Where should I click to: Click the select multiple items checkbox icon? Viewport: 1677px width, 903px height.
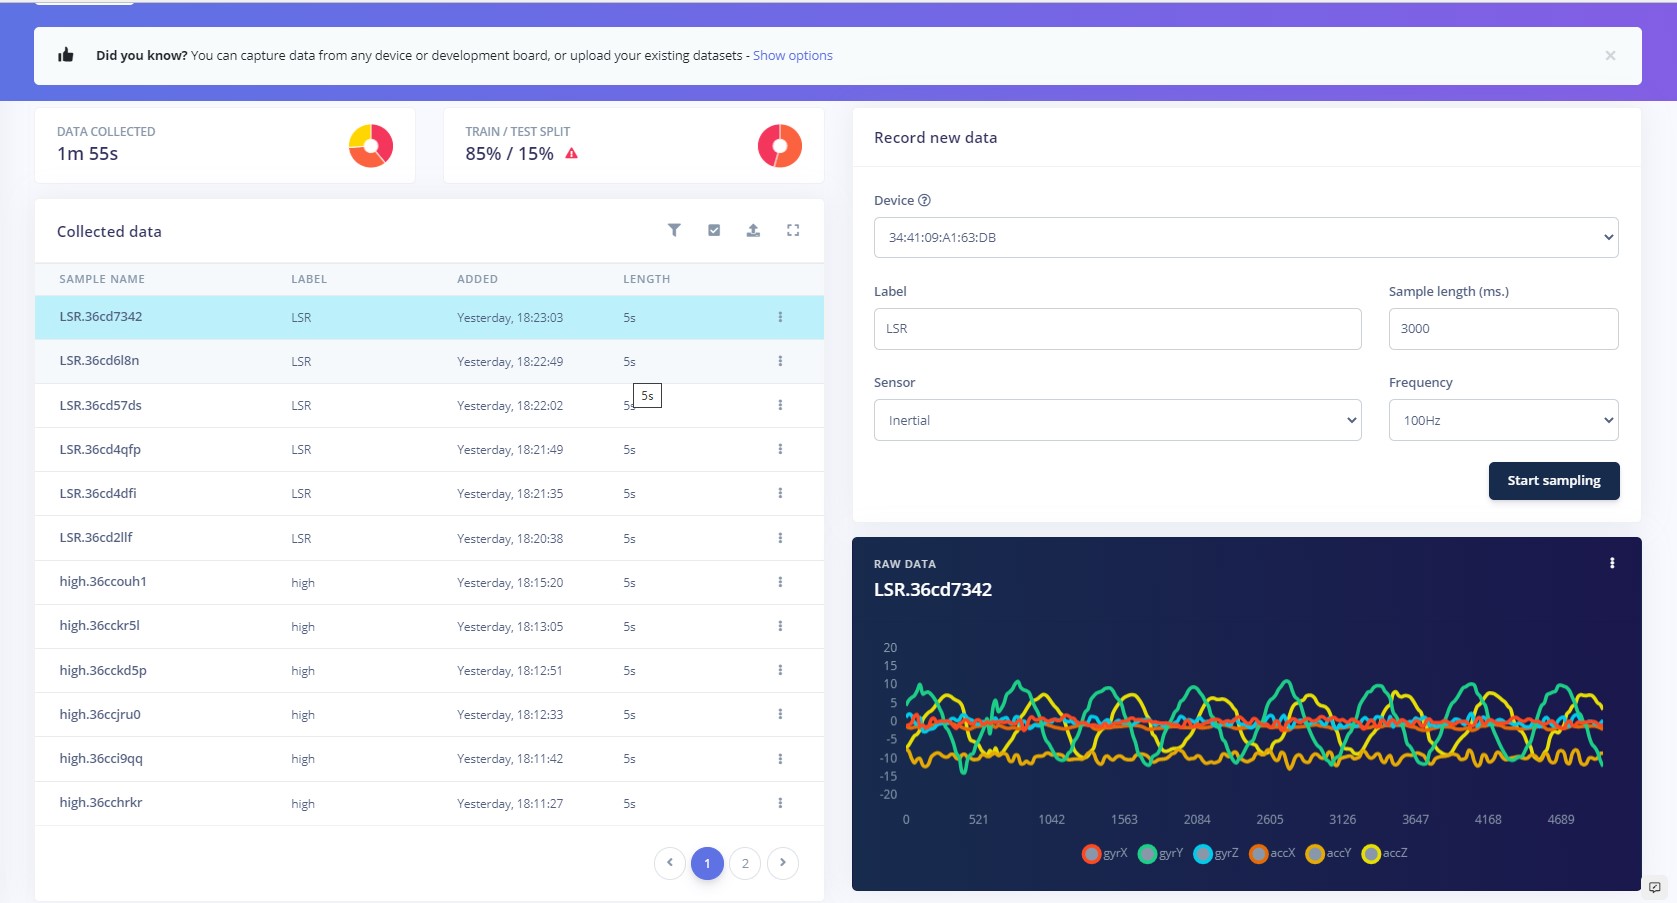click(714, 230)
